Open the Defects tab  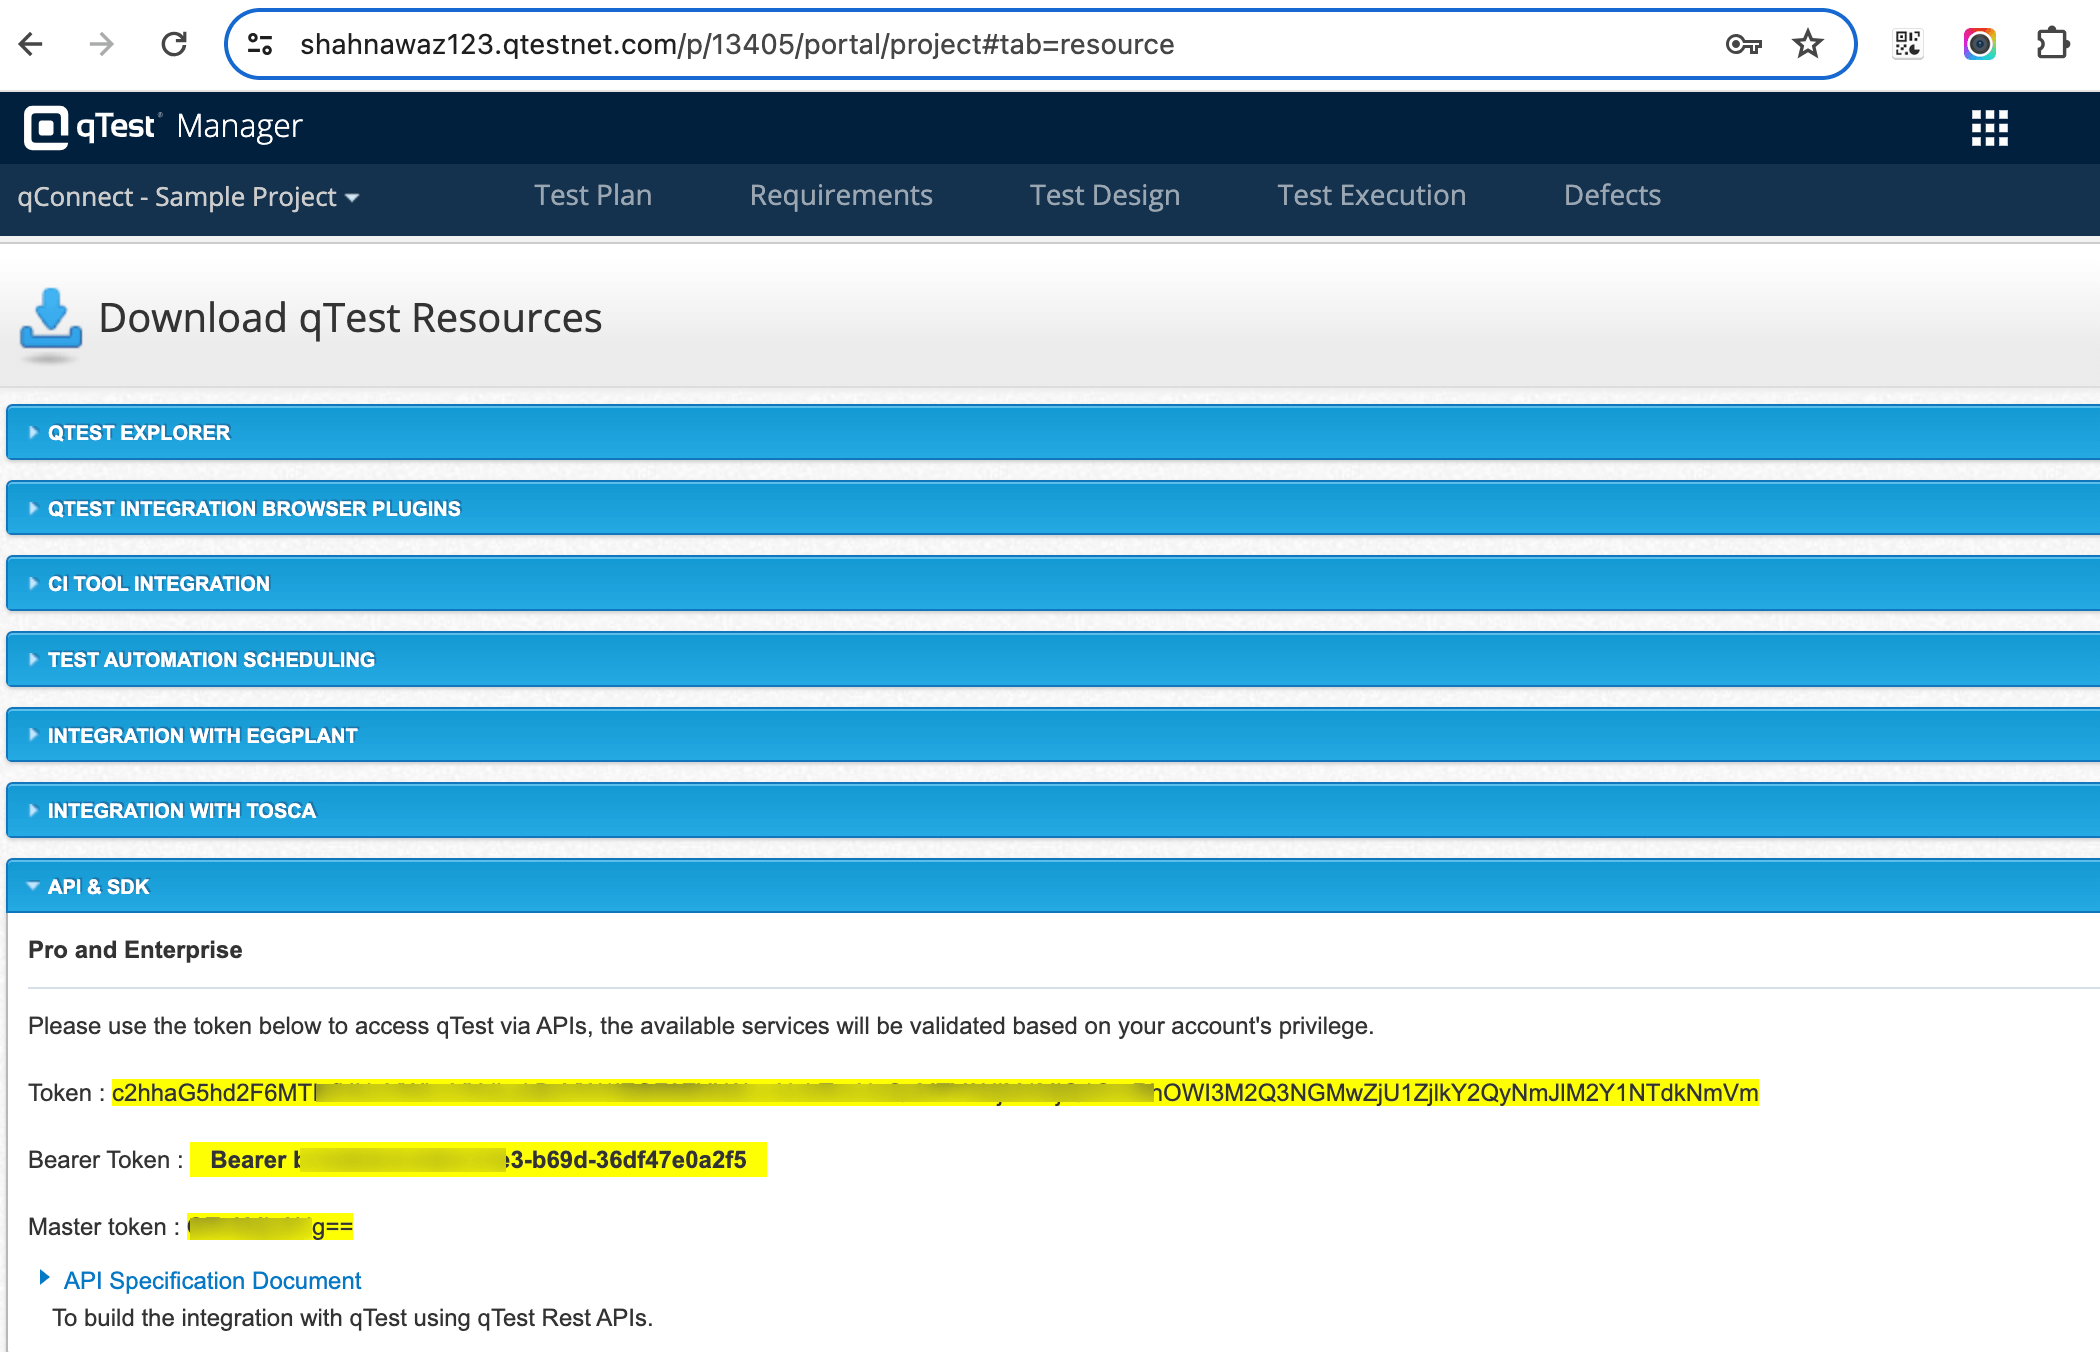pyautogui.click(x=1612, y=195)
